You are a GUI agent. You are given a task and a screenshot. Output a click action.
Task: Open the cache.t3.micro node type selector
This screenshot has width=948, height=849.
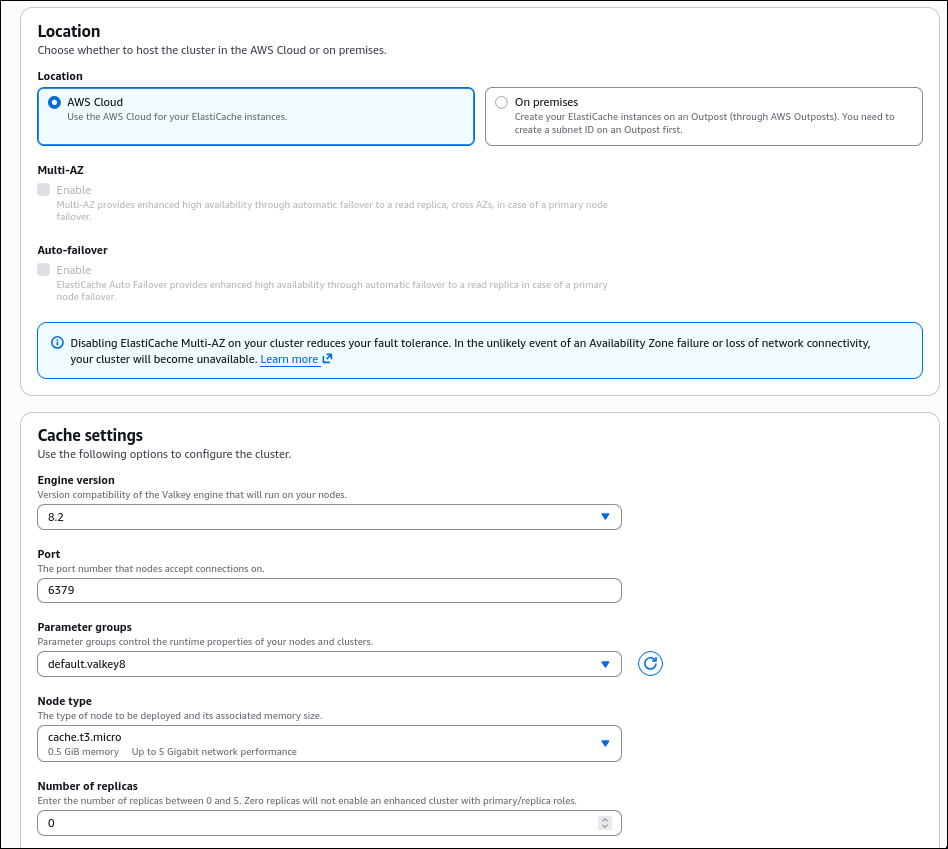pyautogui.click(x=329, y=743)
